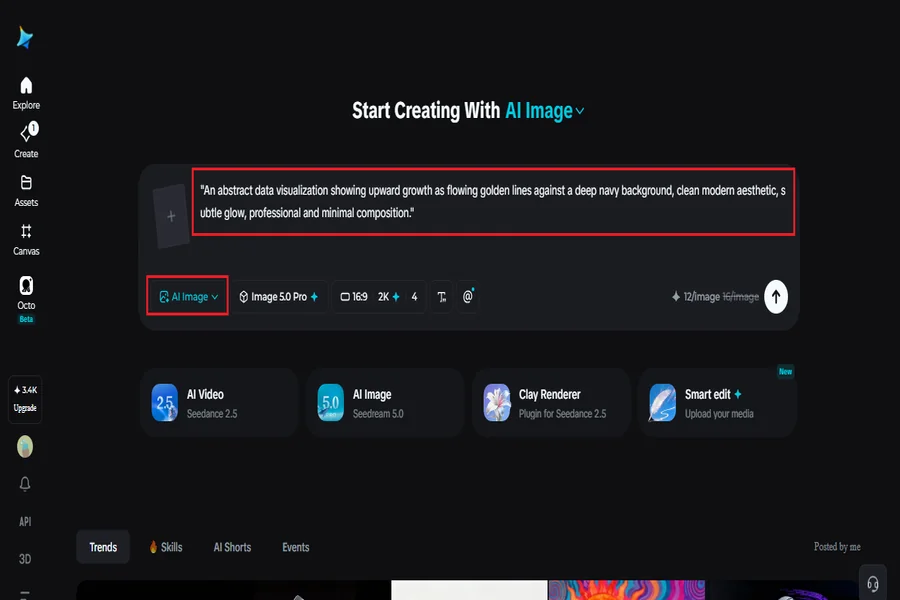
Task: Open the Assets library
Action: tap(26, 191)
